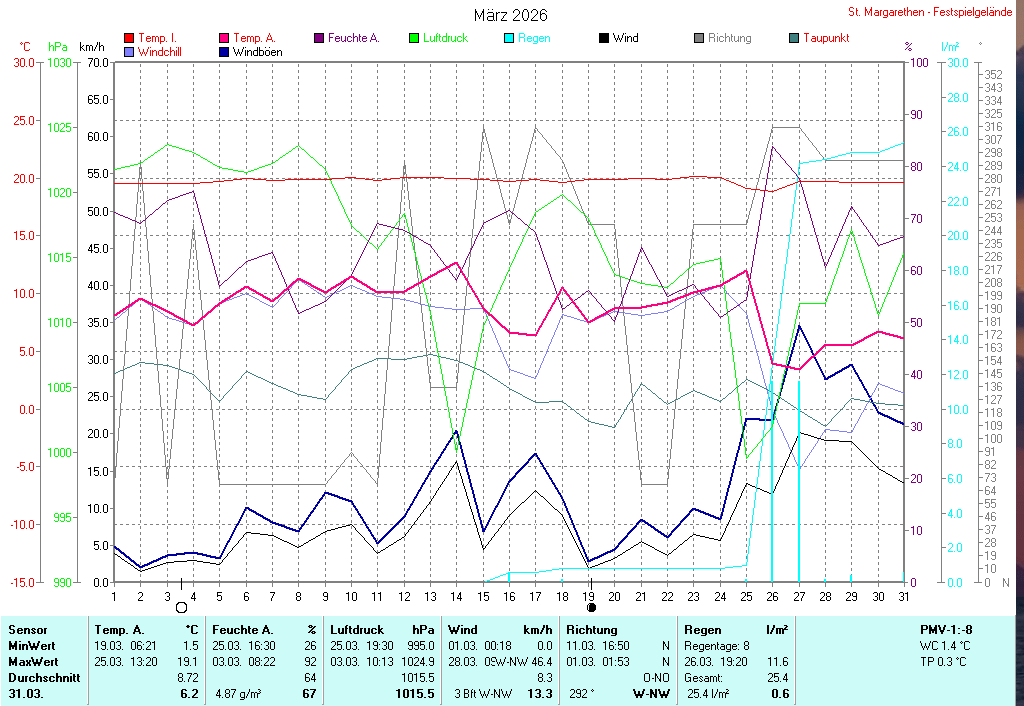Click the purple Feuchte A. legend swatch

(x=319, y=38)
